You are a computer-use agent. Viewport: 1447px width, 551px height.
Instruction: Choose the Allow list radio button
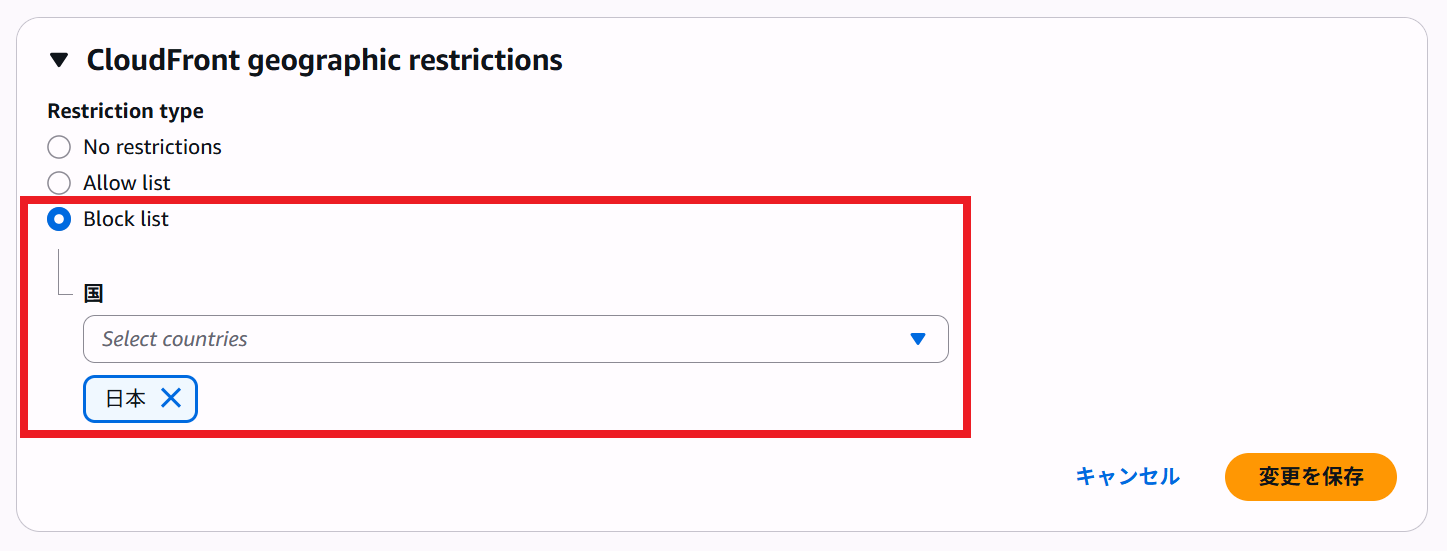[60, 183]
